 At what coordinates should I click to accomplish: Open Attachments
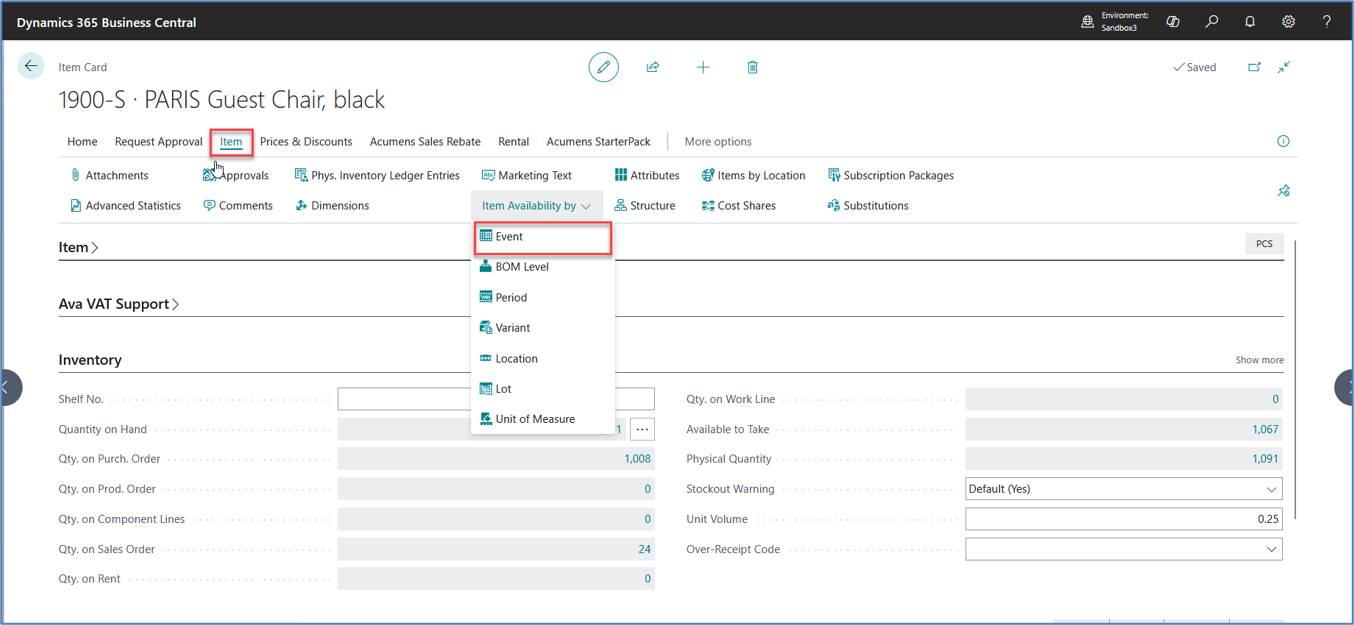tap(109, 175)
